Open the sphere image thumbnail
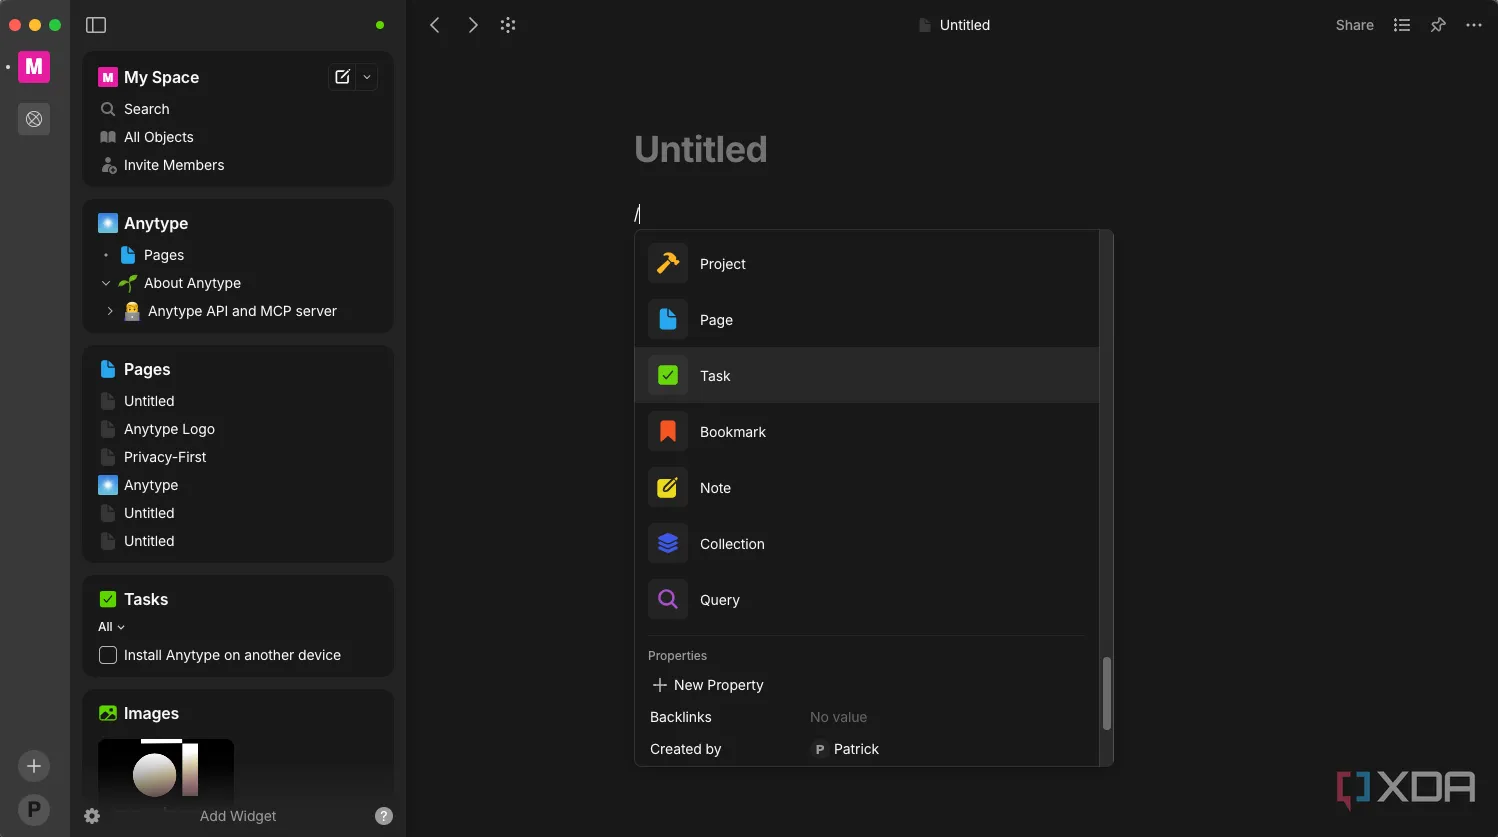Screen dimensions: 1498x837 pos(166,772)
